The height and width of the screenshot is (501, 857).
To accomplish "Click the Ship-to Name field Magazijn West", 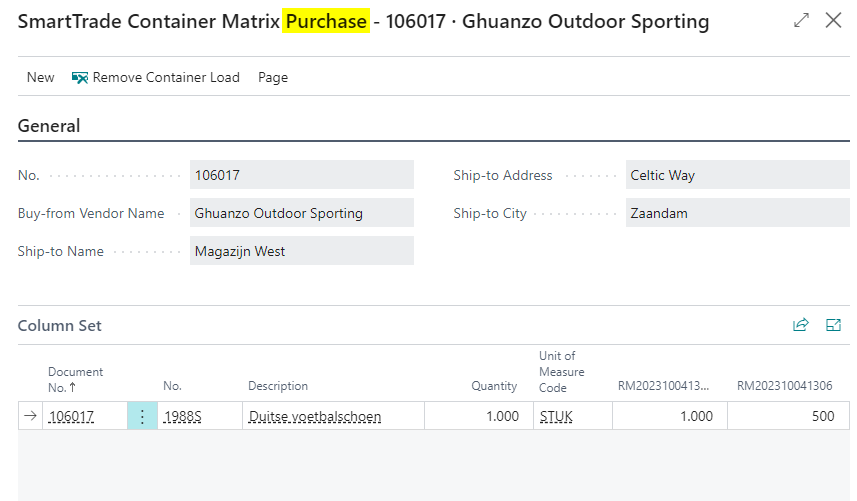I will point(302,251).
